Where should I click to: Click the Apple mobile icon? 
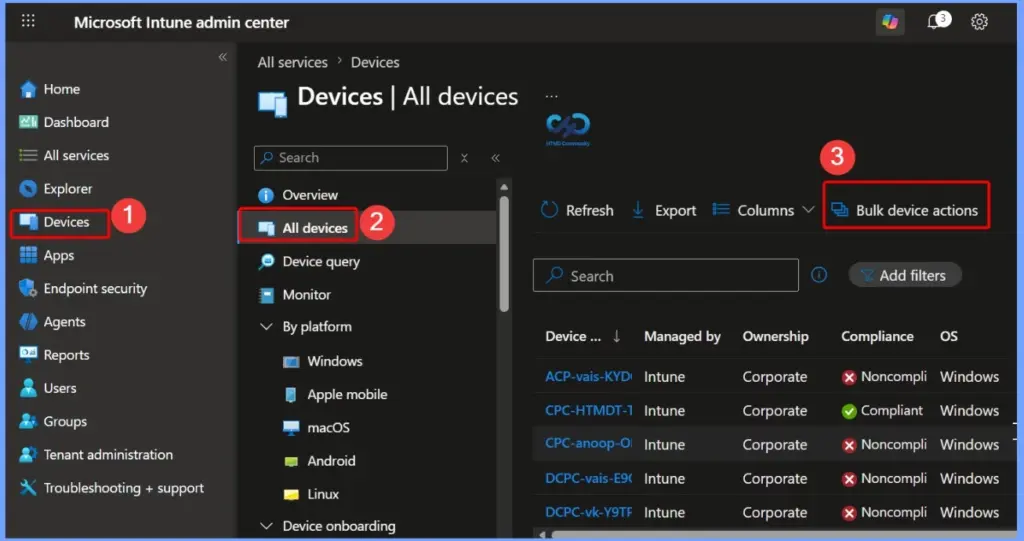291,395
